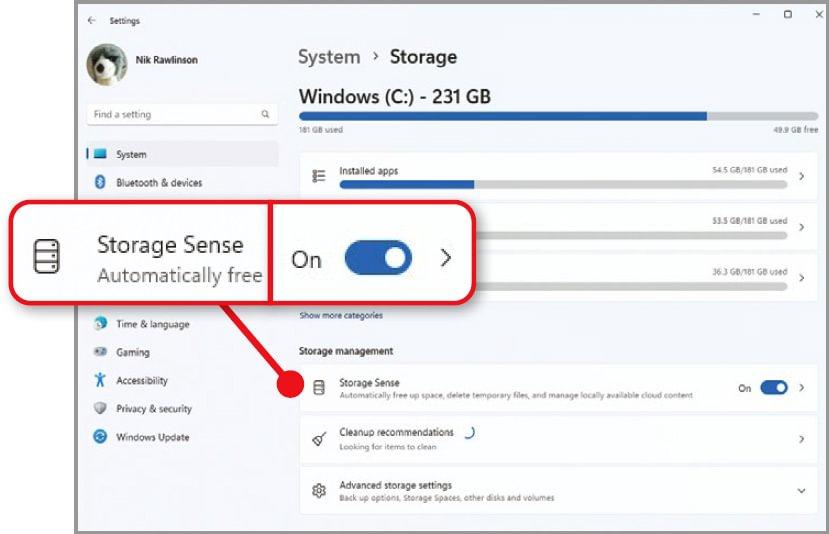This screenshot has width=829, height=534.
Task: Click Show more categories link
Action: [341, 315]
